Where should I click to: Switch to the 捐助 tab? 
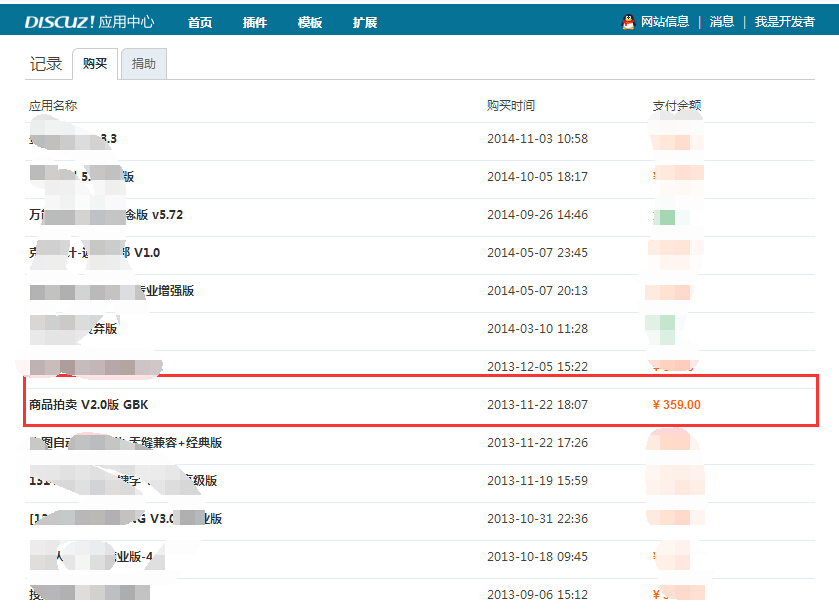[x=143, y=64]
